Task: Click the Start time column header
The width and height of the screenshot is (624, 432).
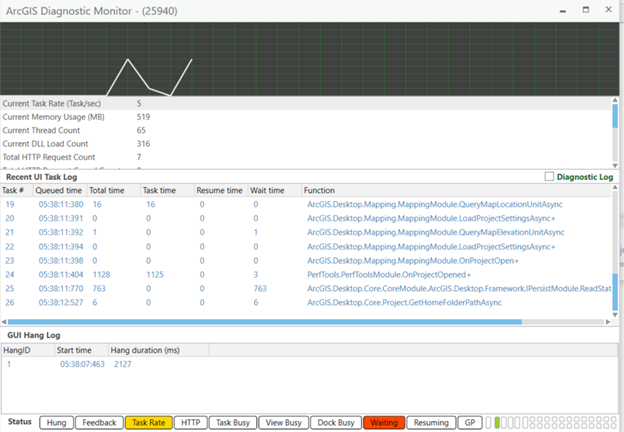Action: click(x=82, y=350)
